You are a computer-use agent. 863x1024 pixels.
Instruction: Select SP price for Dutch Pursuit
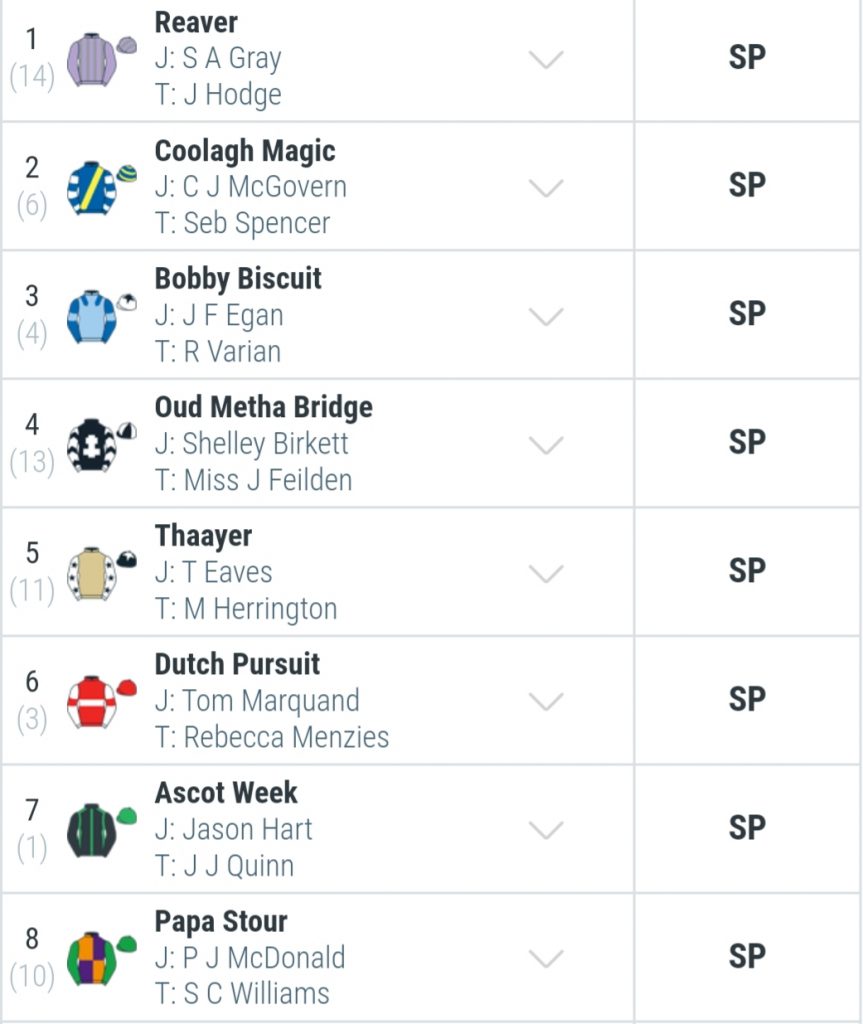pos(747,699)
